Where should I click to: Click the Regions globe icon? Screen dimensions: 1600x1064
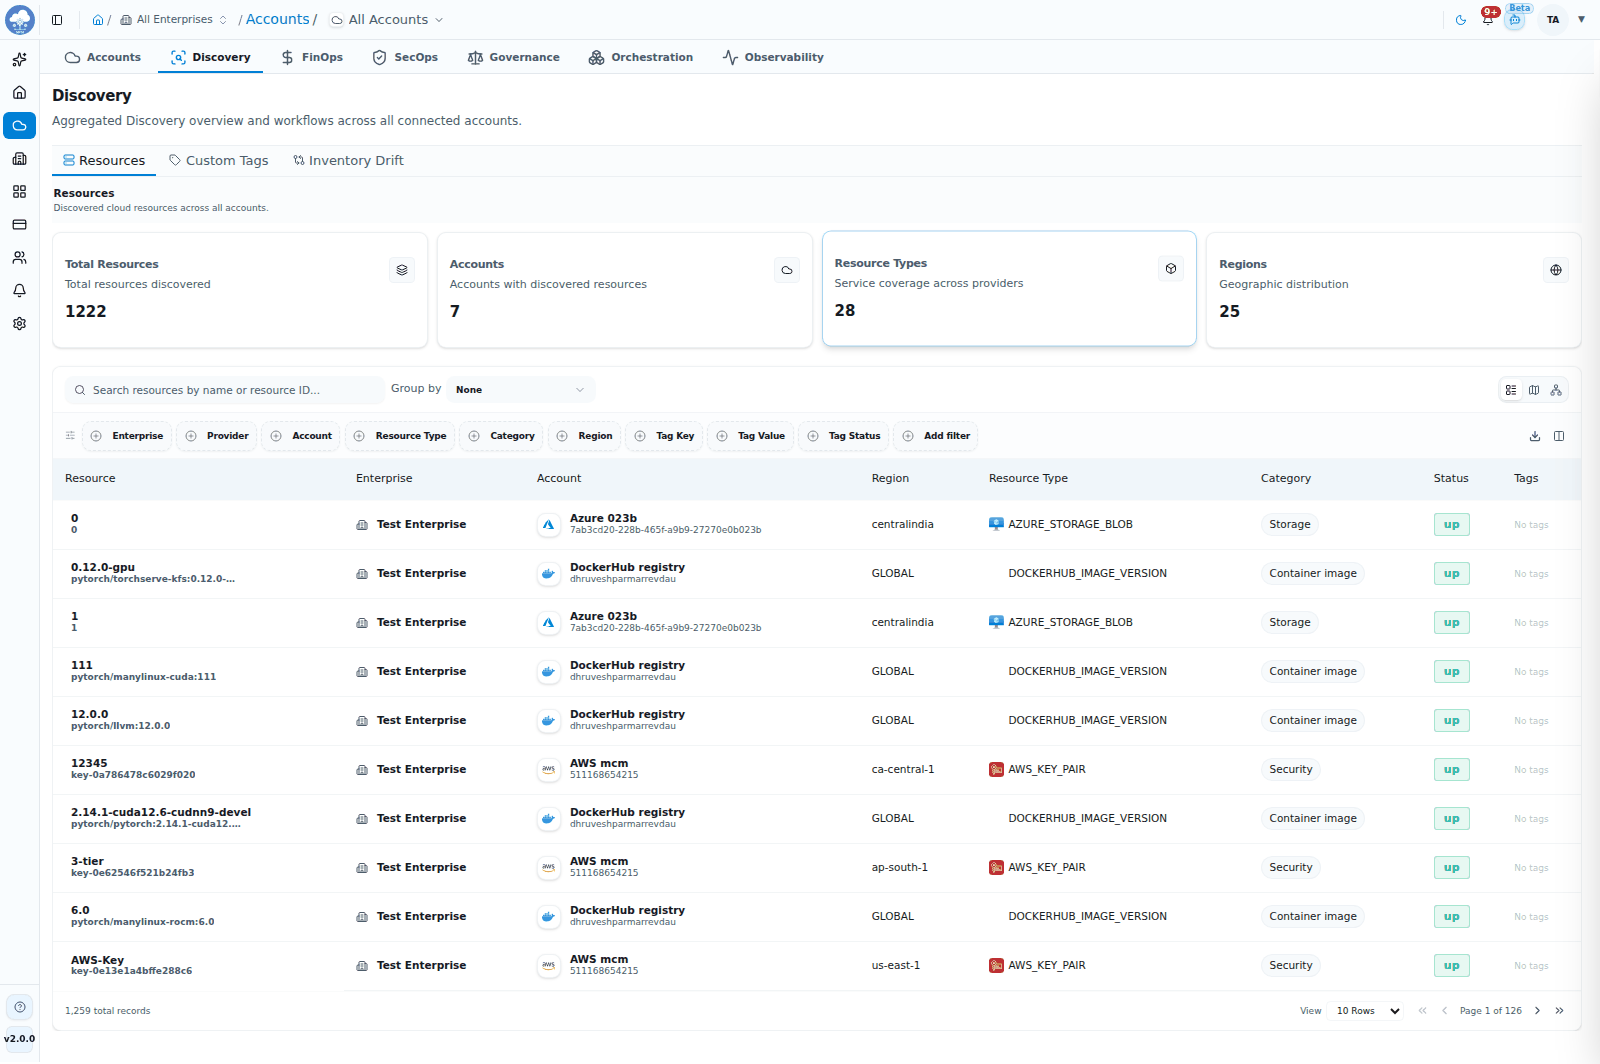pos(1556,270)
